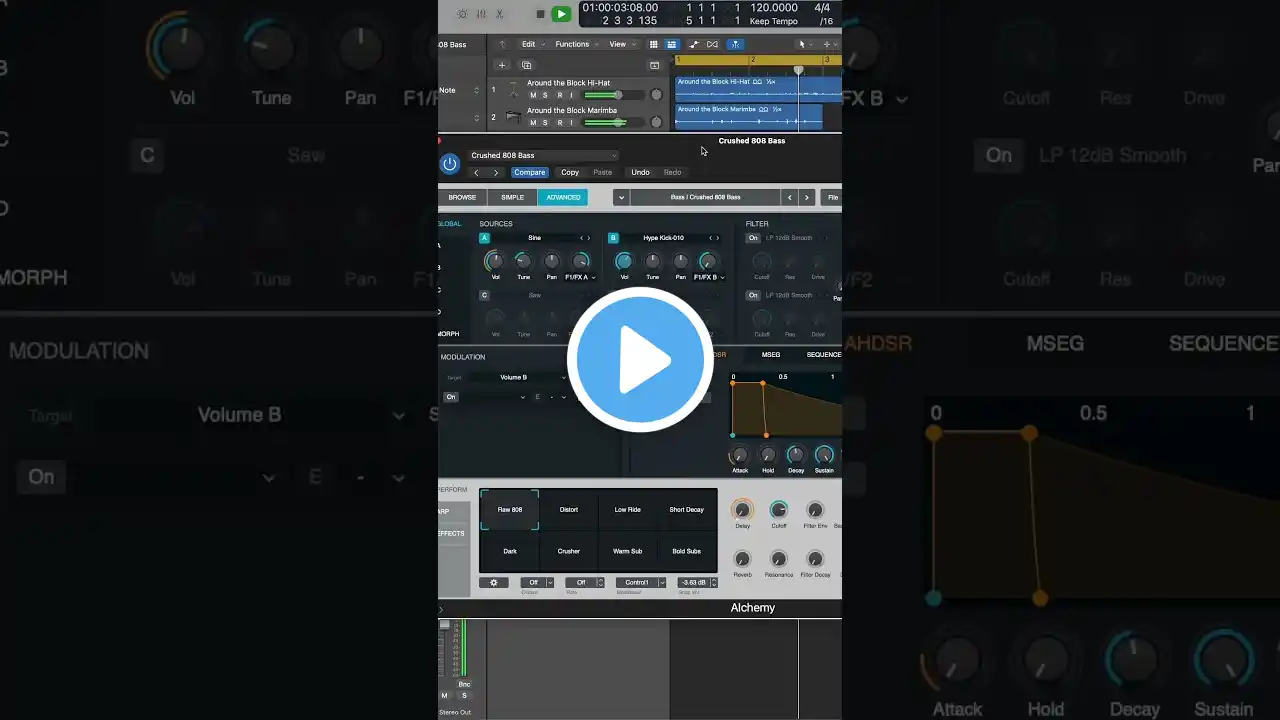Switch to the ADVANCED tab
1280x720 pixels.
coord(563,197)
